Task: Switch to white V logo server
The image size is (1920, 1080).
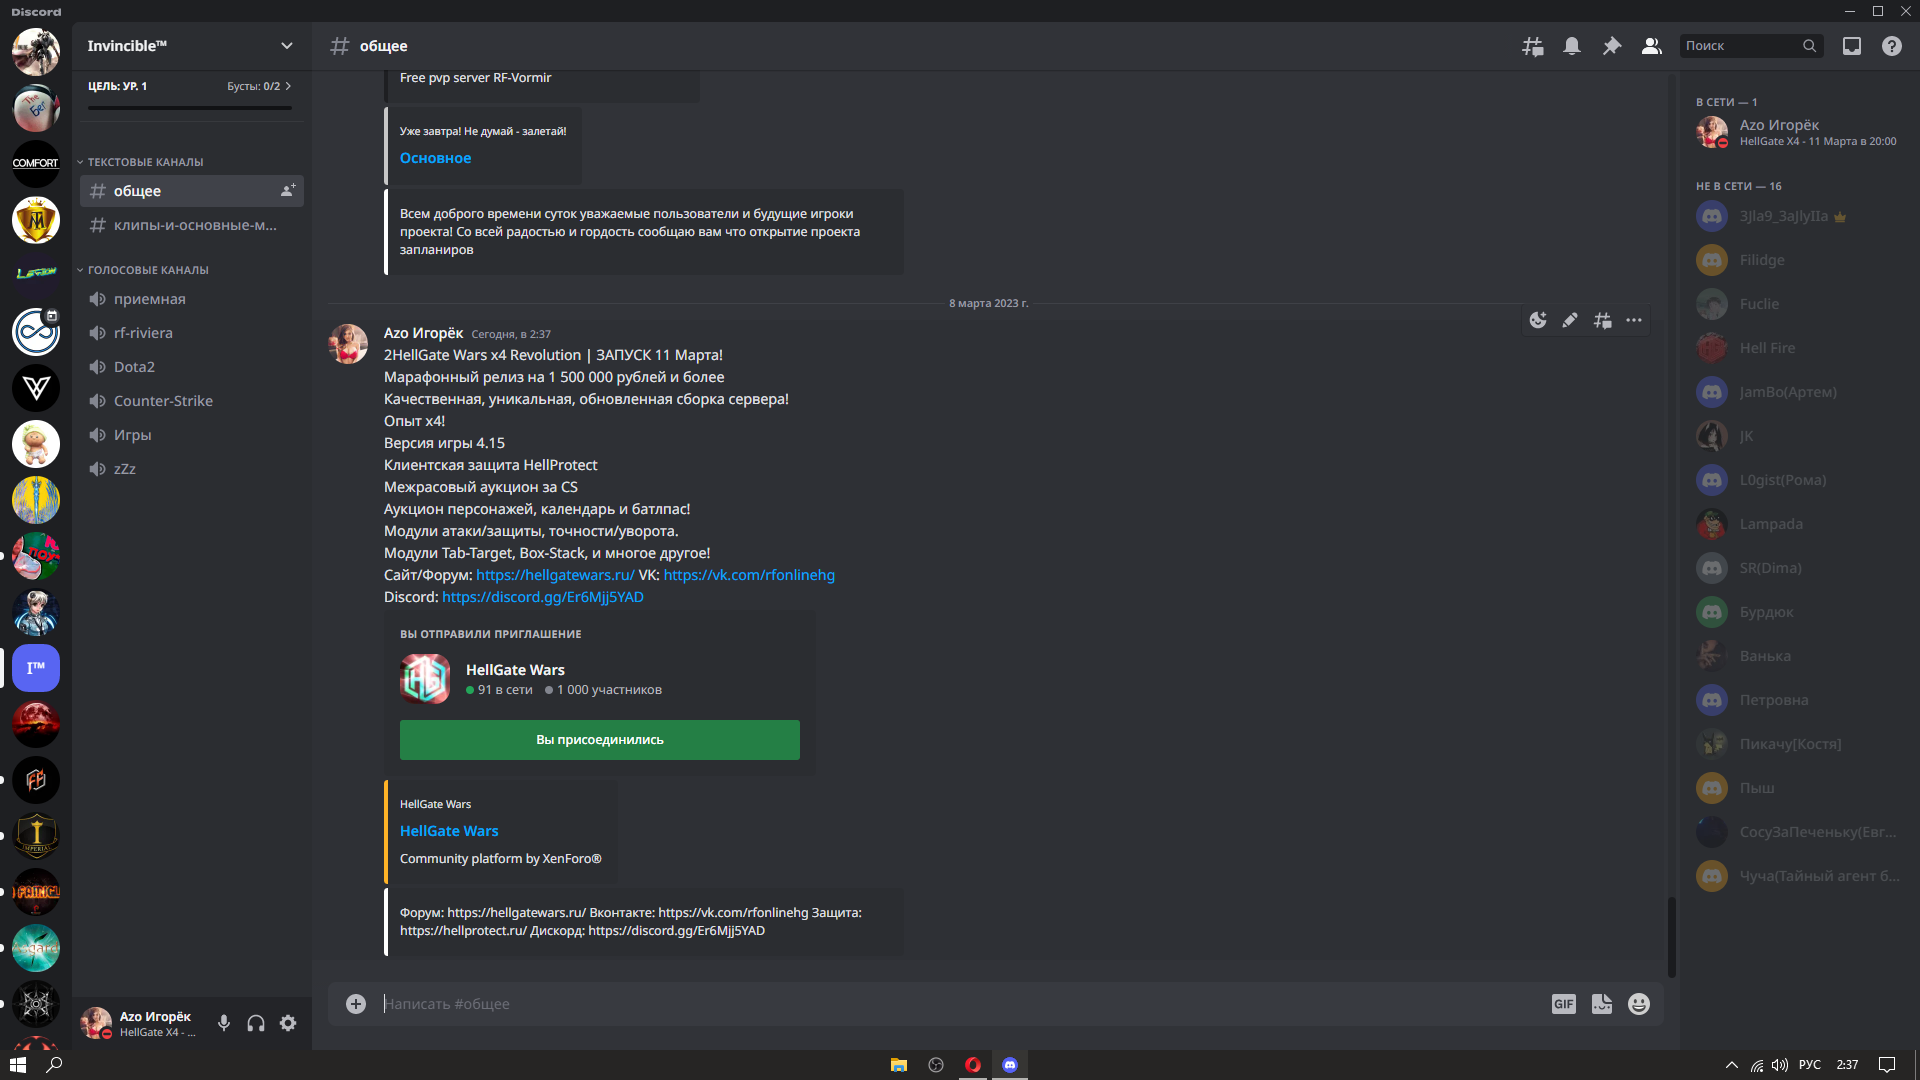Action: click(x=36, y=387)
